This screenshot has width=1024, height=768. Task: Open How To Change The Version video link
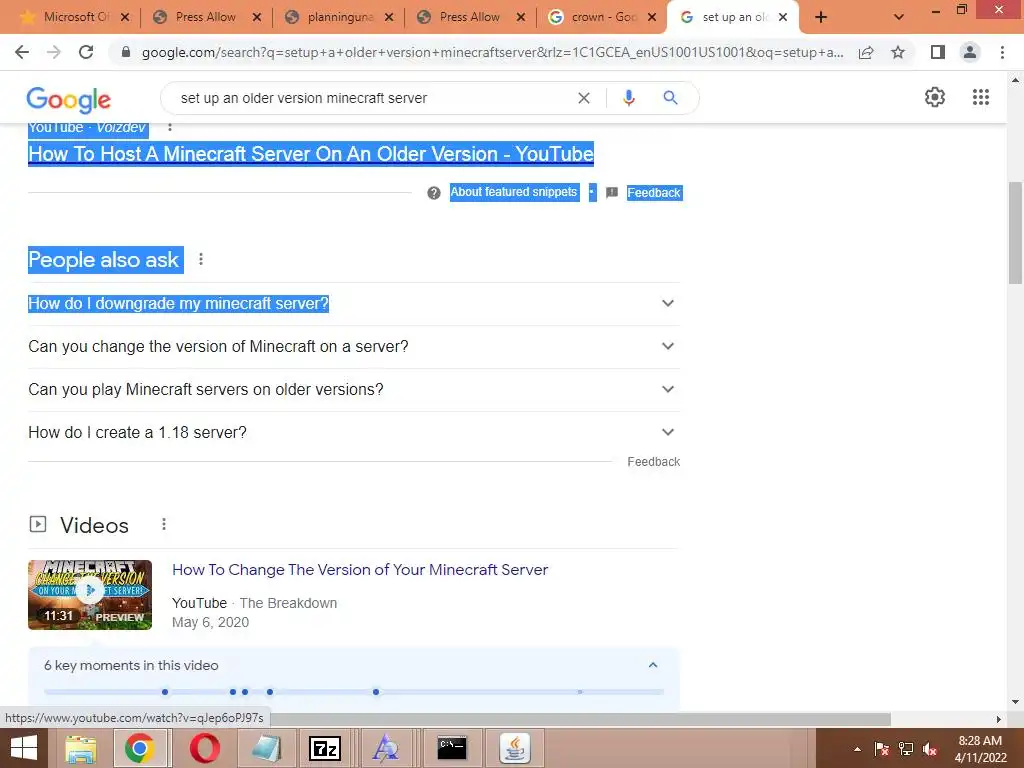click(x=360, y=569)
